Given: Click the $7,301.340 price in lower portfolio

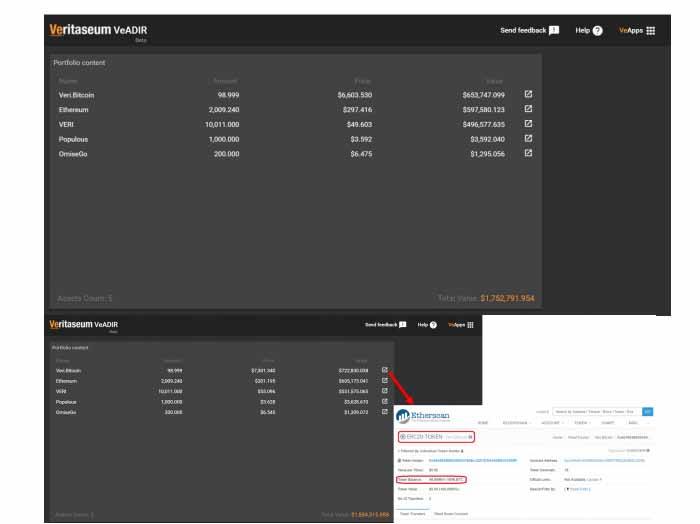Looking at the screenshot, I should coord(263,370).
